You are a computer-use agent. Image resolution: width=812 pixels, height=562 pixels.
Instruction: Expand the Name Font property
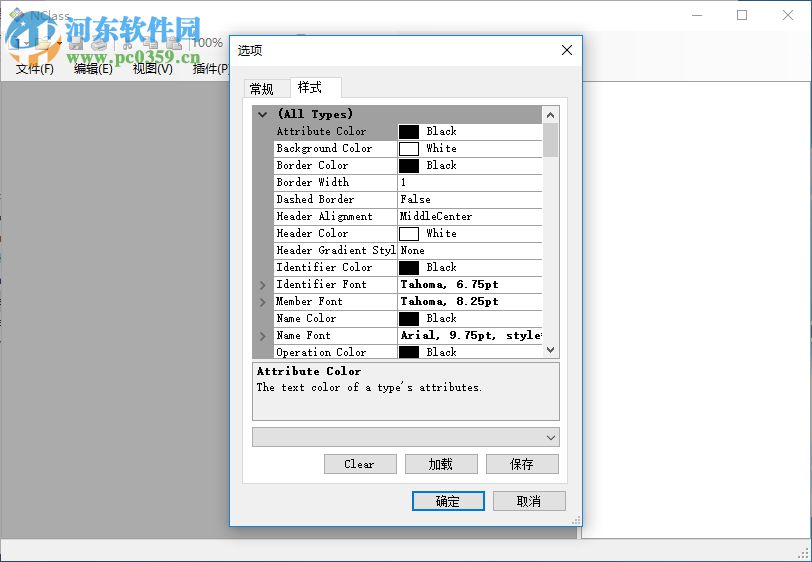click(263, 336)
